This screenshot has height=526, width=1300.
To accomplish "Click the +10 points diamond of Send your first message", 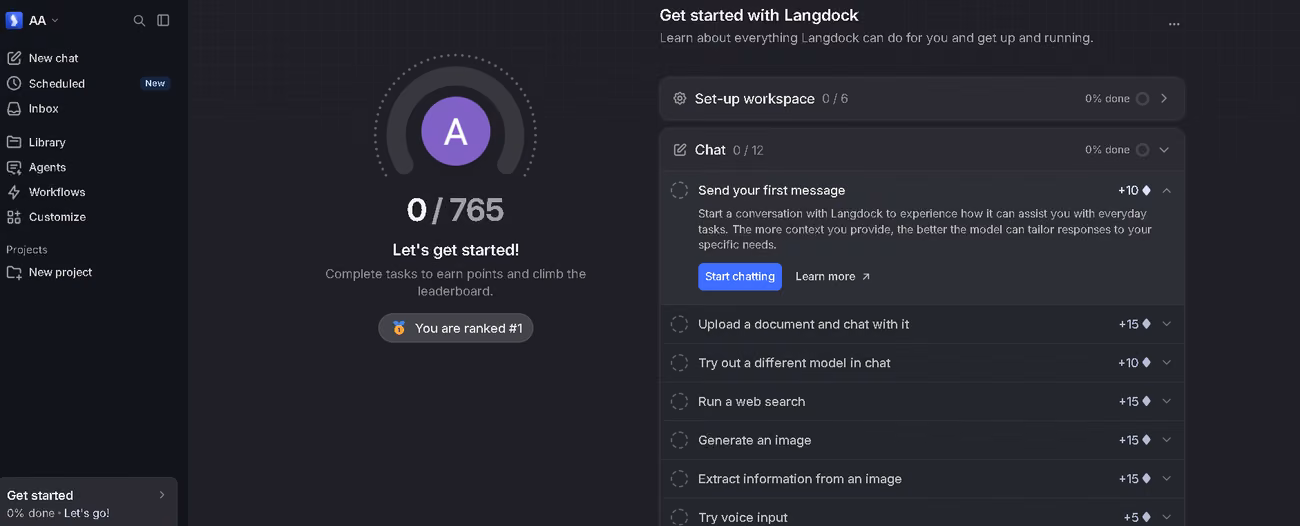I will [x=1146, y=190].
